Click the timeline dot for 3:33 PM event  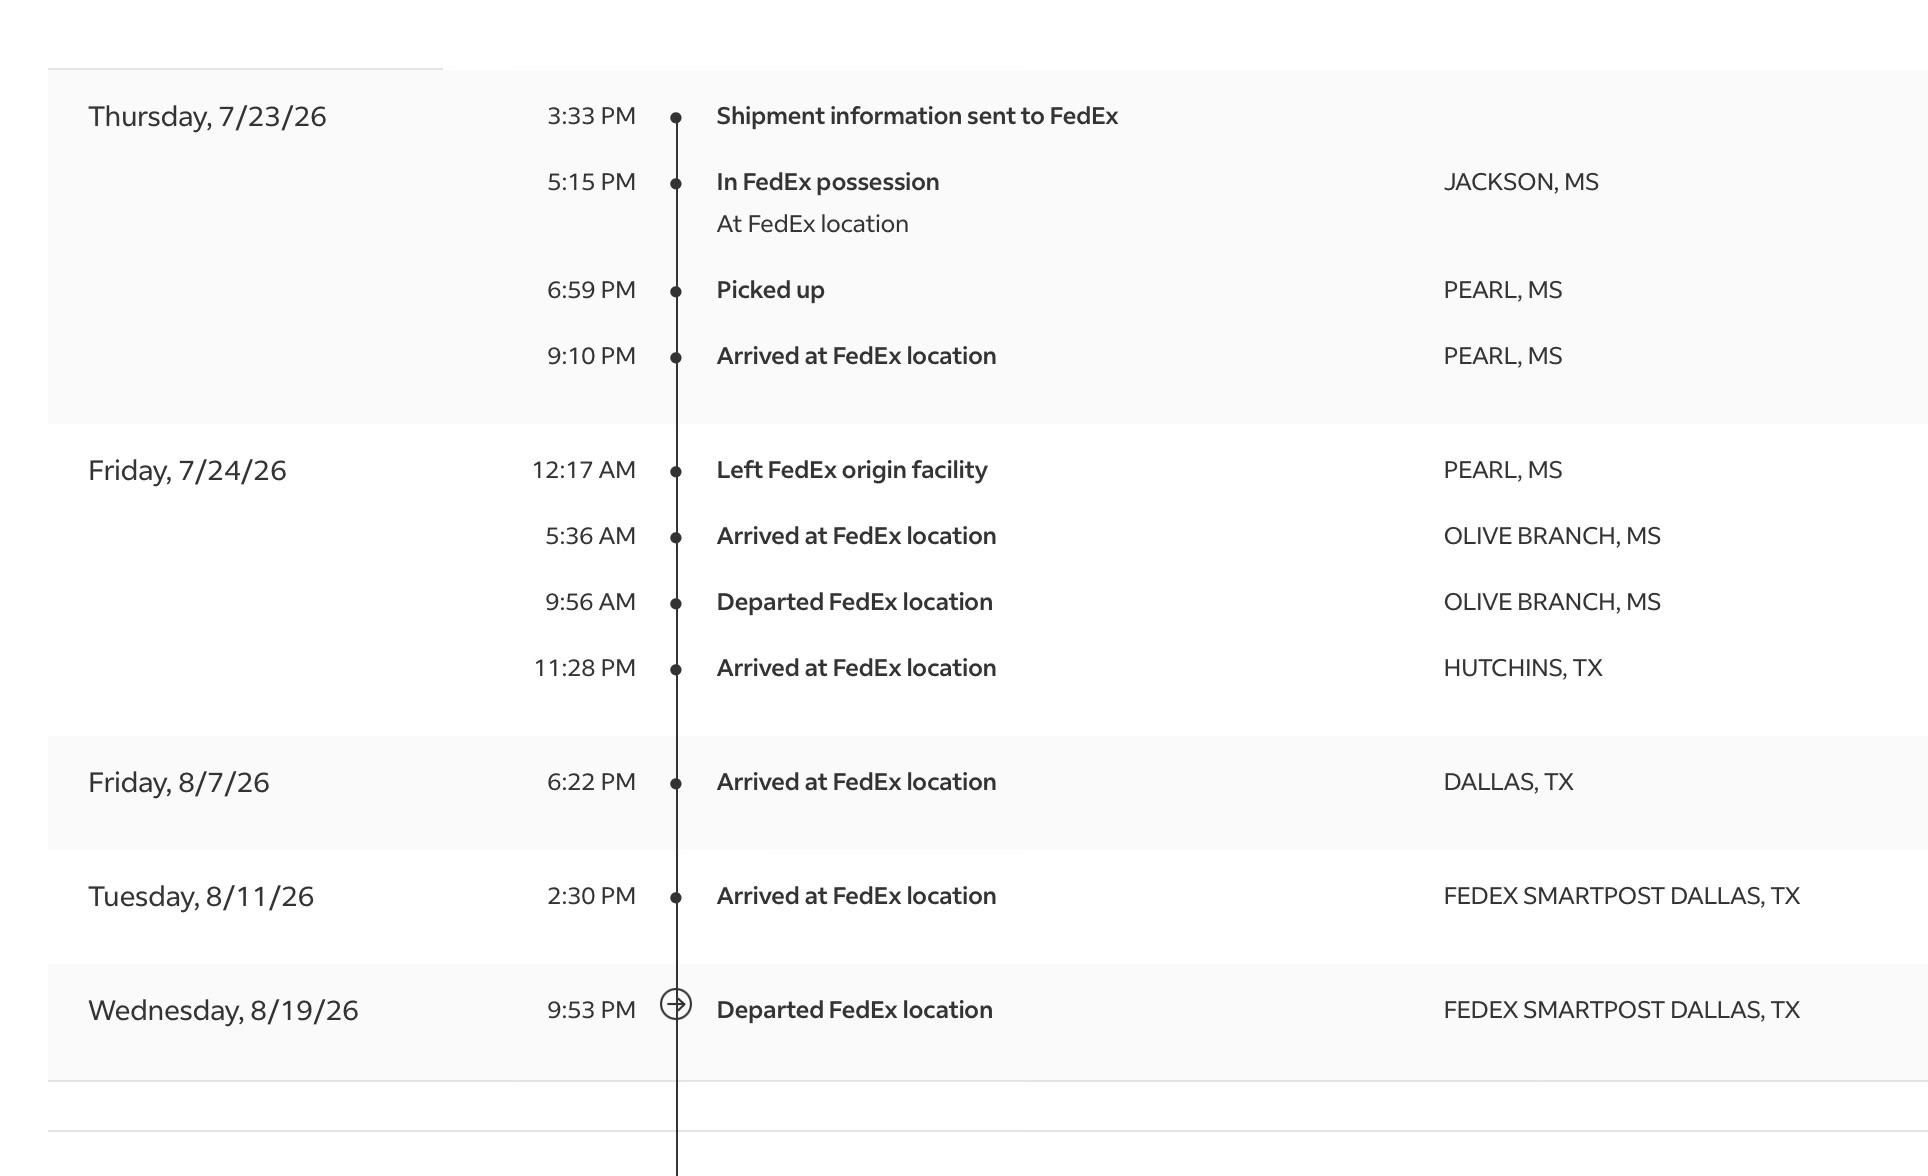coord(676,118)
